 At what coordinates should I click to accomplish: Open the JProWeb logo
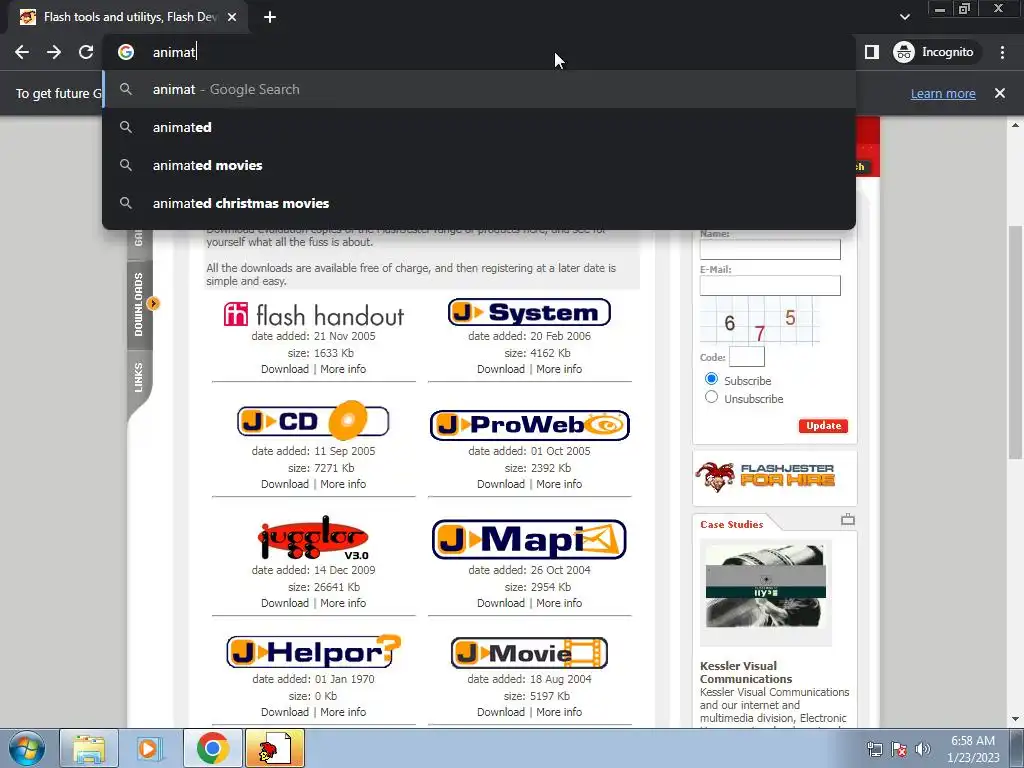[x=530, y=425]
